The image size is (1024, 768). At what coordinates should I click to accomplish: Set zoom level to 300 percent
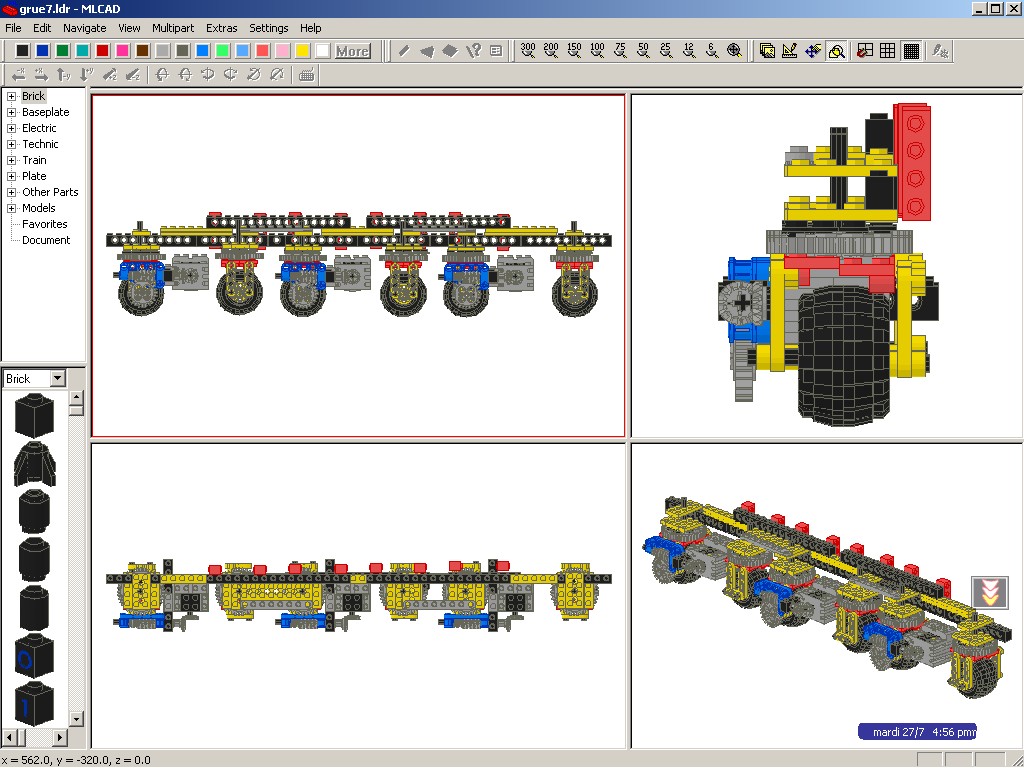[528, 51]
